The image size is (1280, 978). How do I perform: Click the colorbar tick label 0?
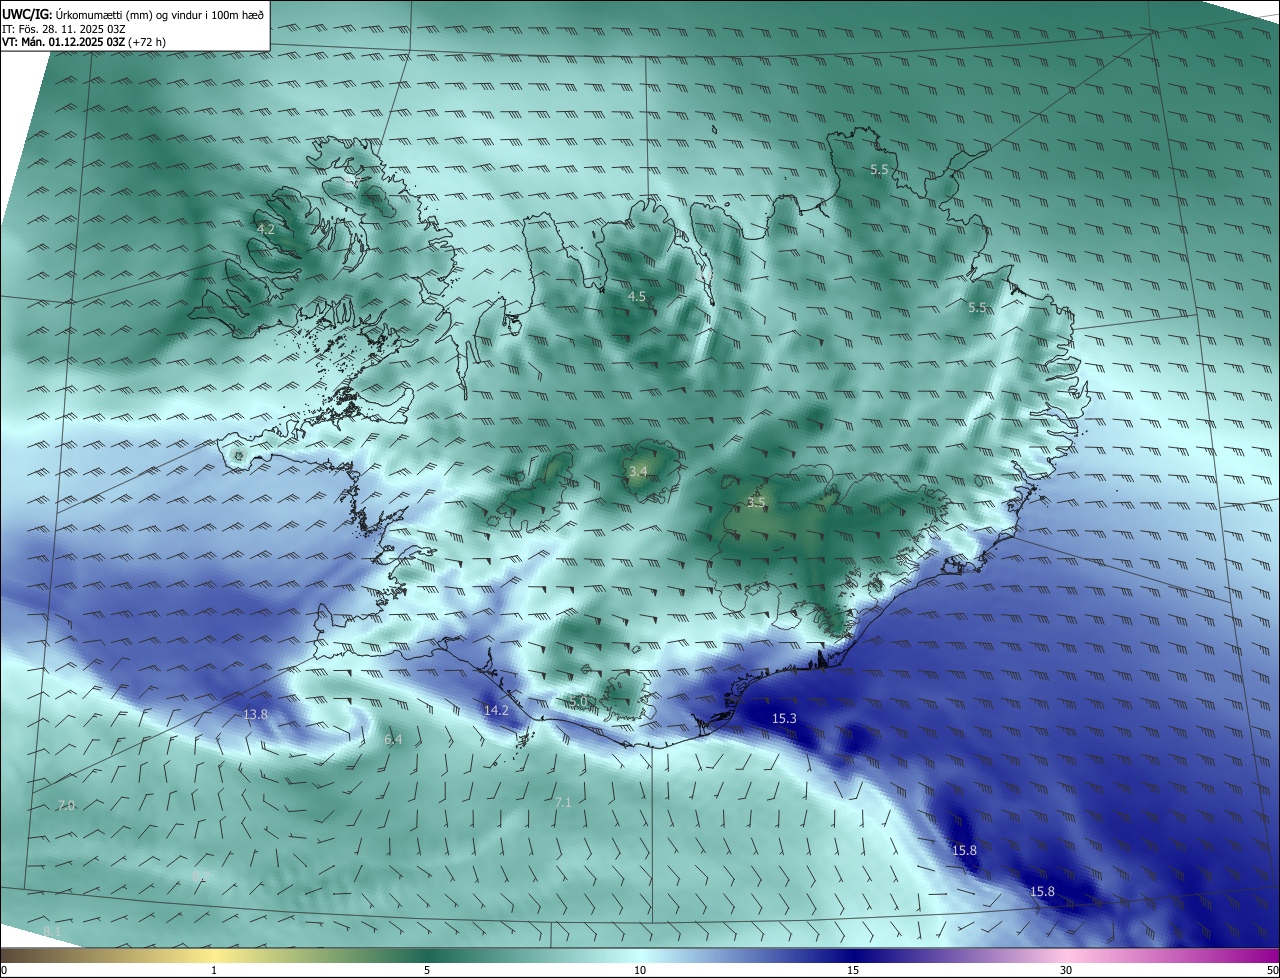[x=4, y=970]
